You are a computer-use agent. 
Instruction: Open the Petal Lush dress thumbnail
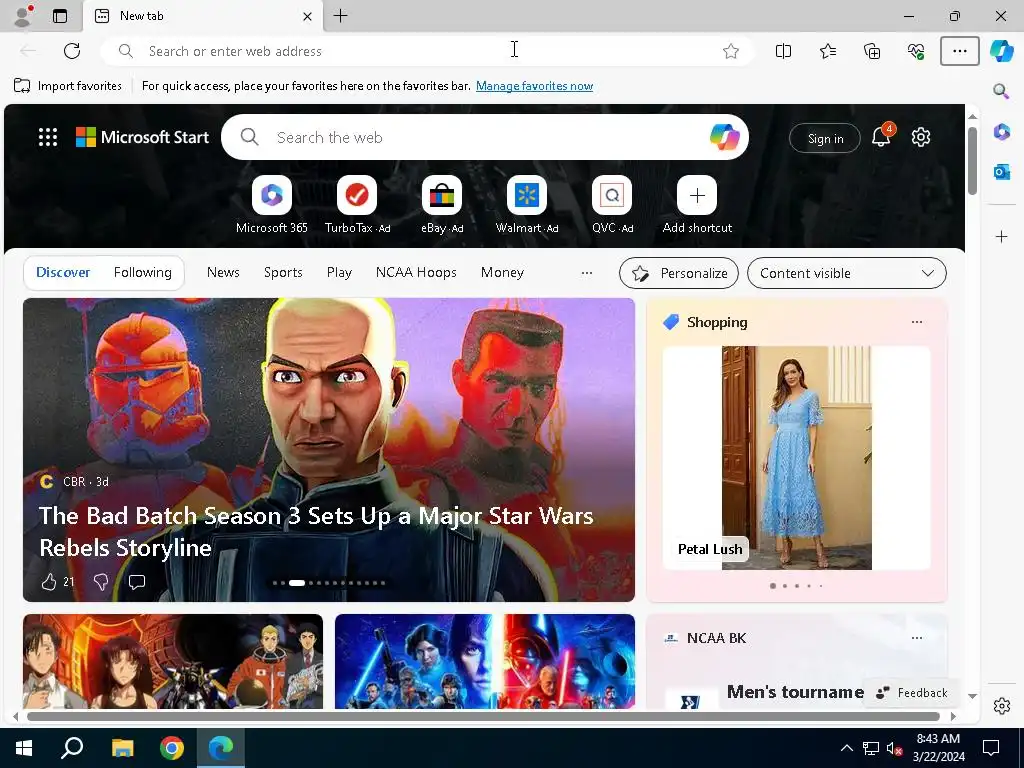coord(796,458)
